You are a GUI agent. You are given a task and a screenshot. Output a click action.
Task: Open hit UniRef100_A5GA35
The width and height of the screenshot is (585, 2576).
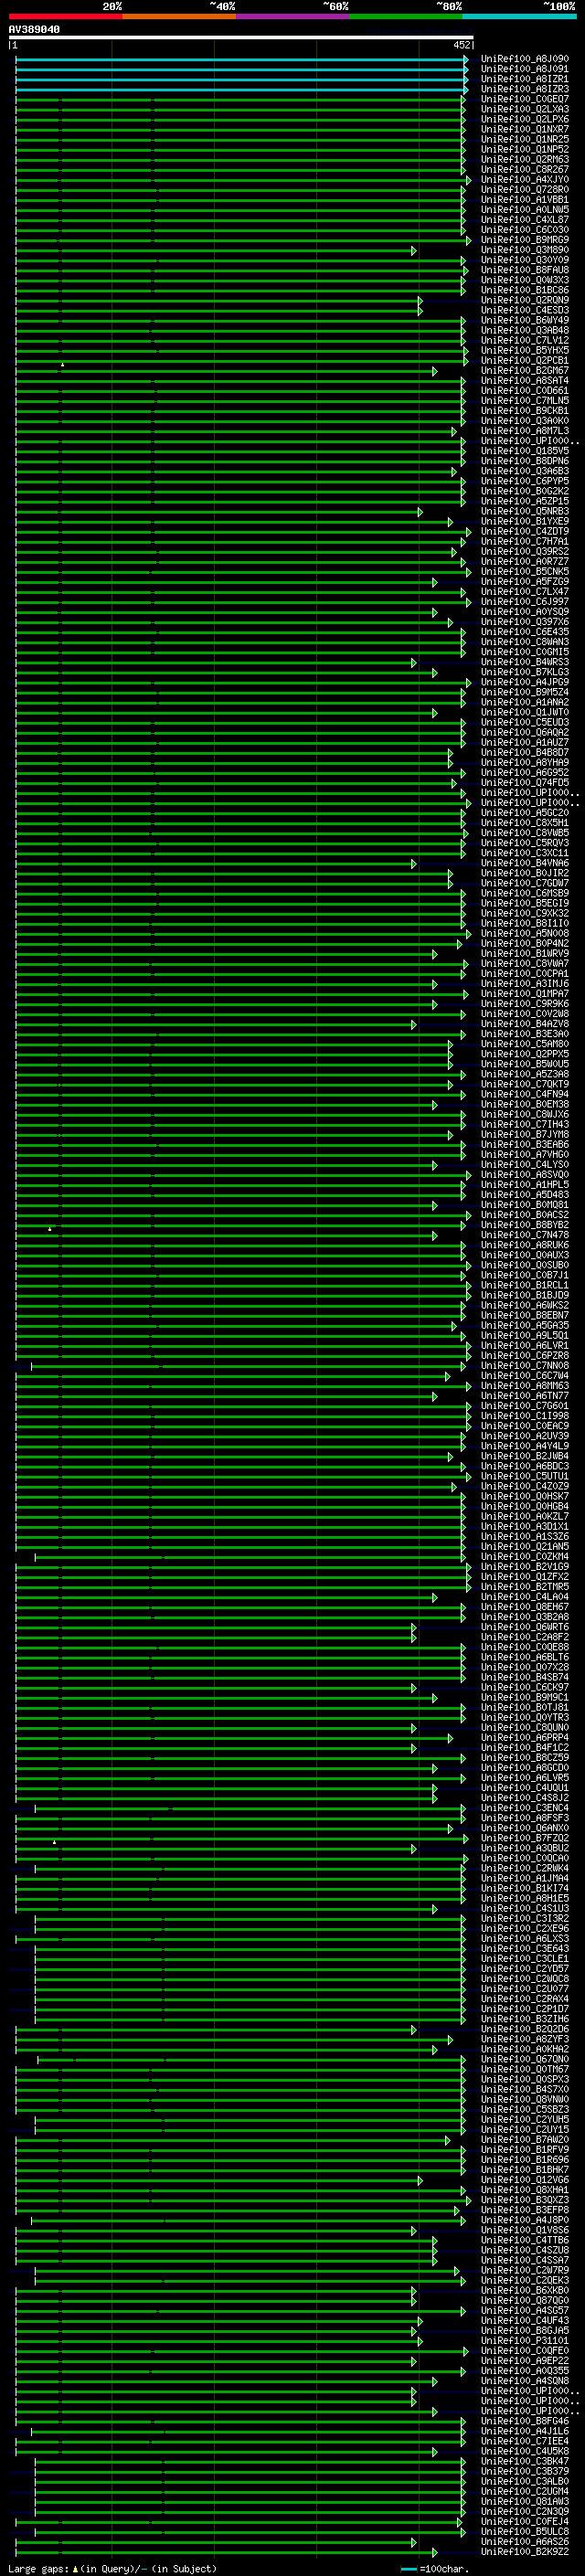tap(525, 1325)
